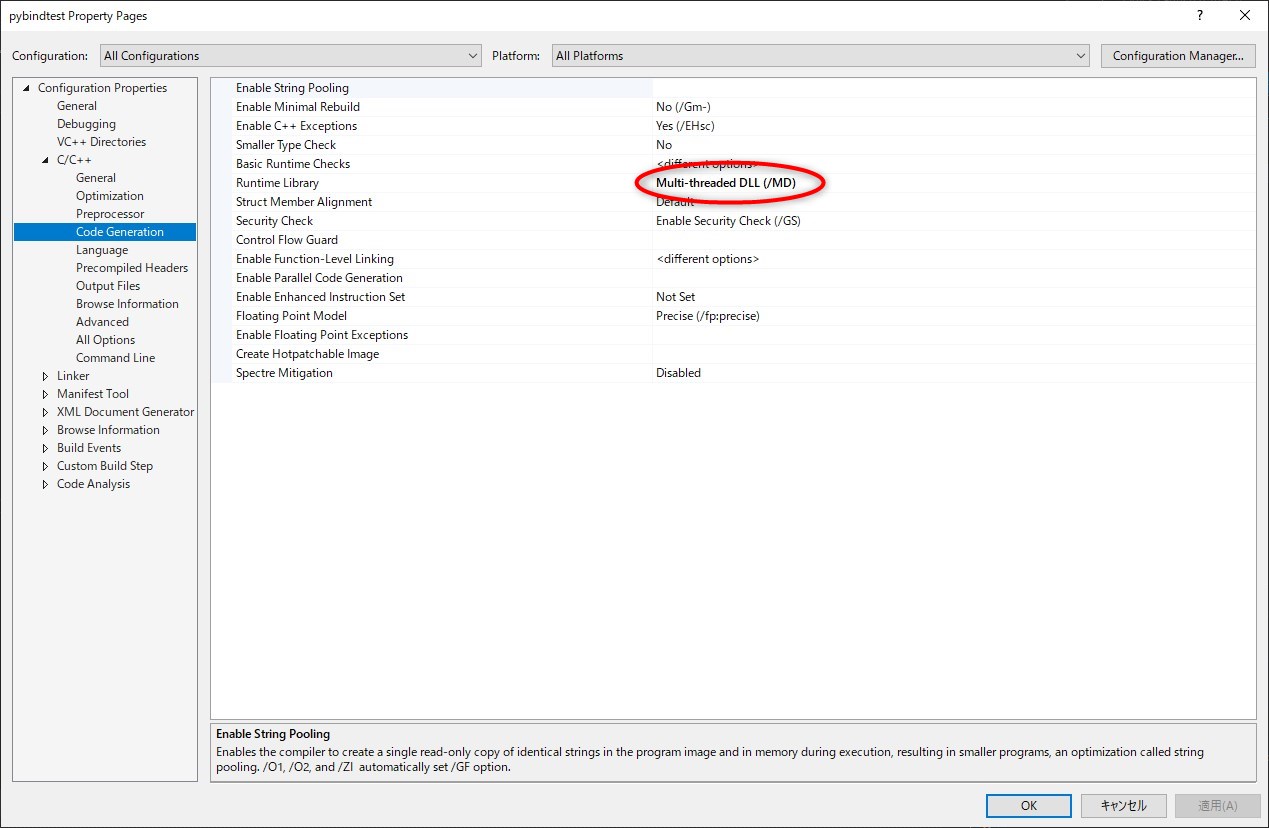Expand the Custom Build Step node

point(46,466)
